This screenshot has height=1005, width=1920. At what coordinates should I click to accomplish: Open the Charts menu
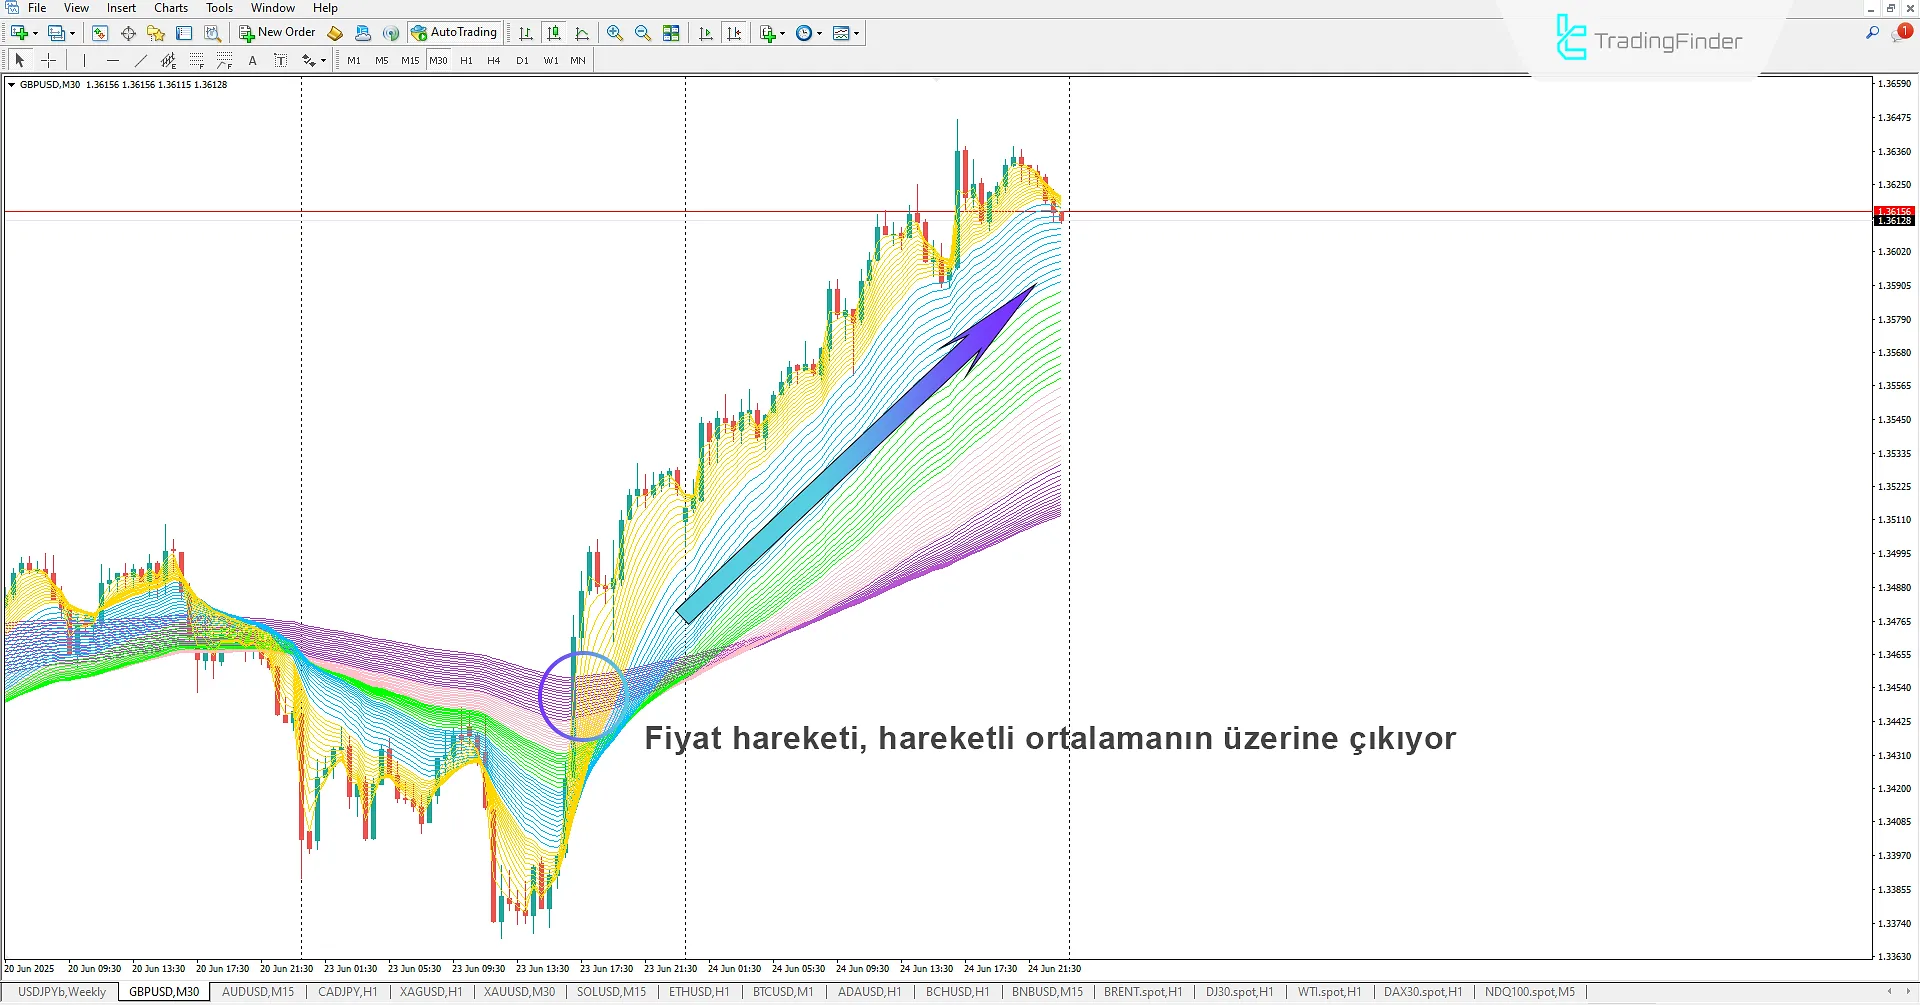(171, 8)
